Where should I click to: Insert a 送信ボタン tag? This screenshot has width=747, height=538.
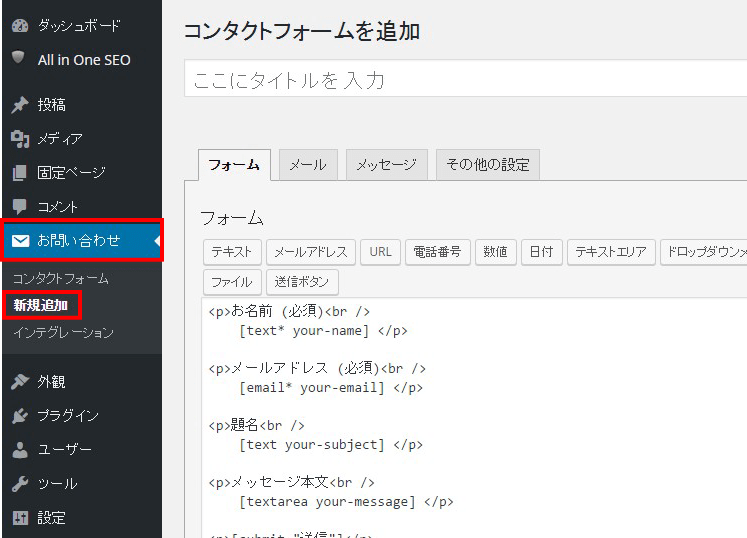302,282
